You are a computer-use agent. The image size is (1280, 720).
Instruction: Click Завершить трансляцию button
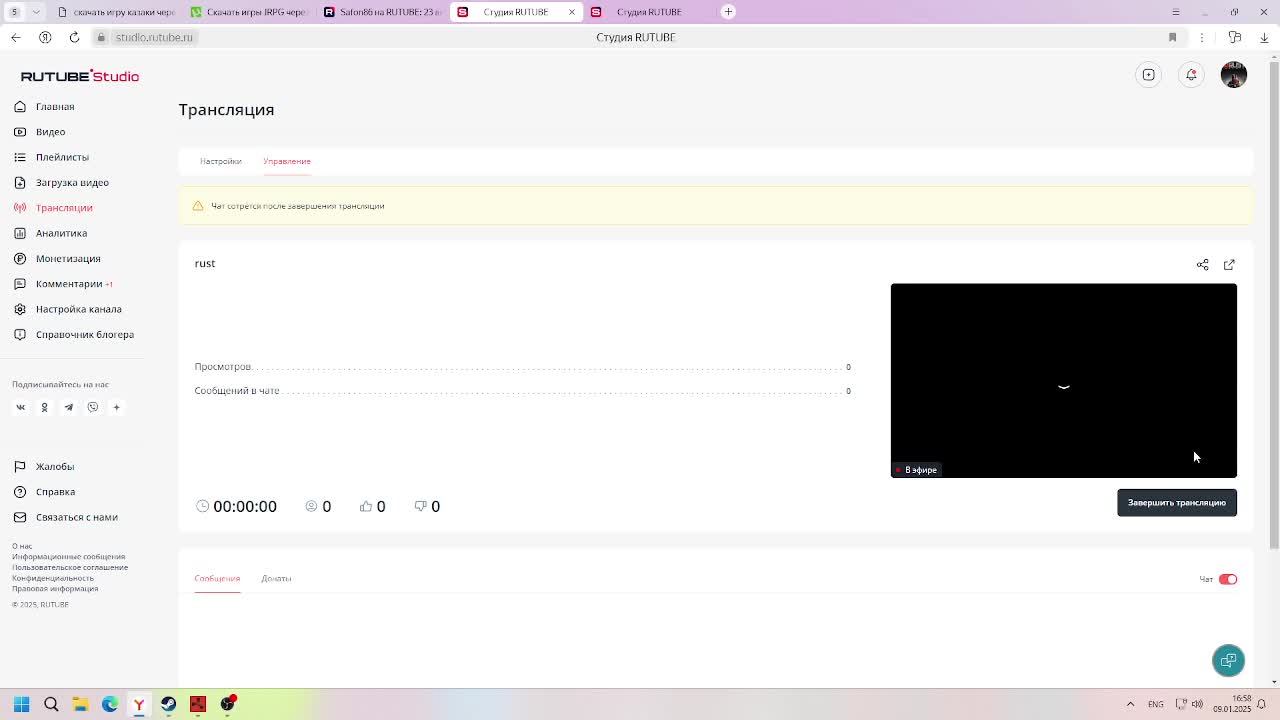tap(1177, 503)
